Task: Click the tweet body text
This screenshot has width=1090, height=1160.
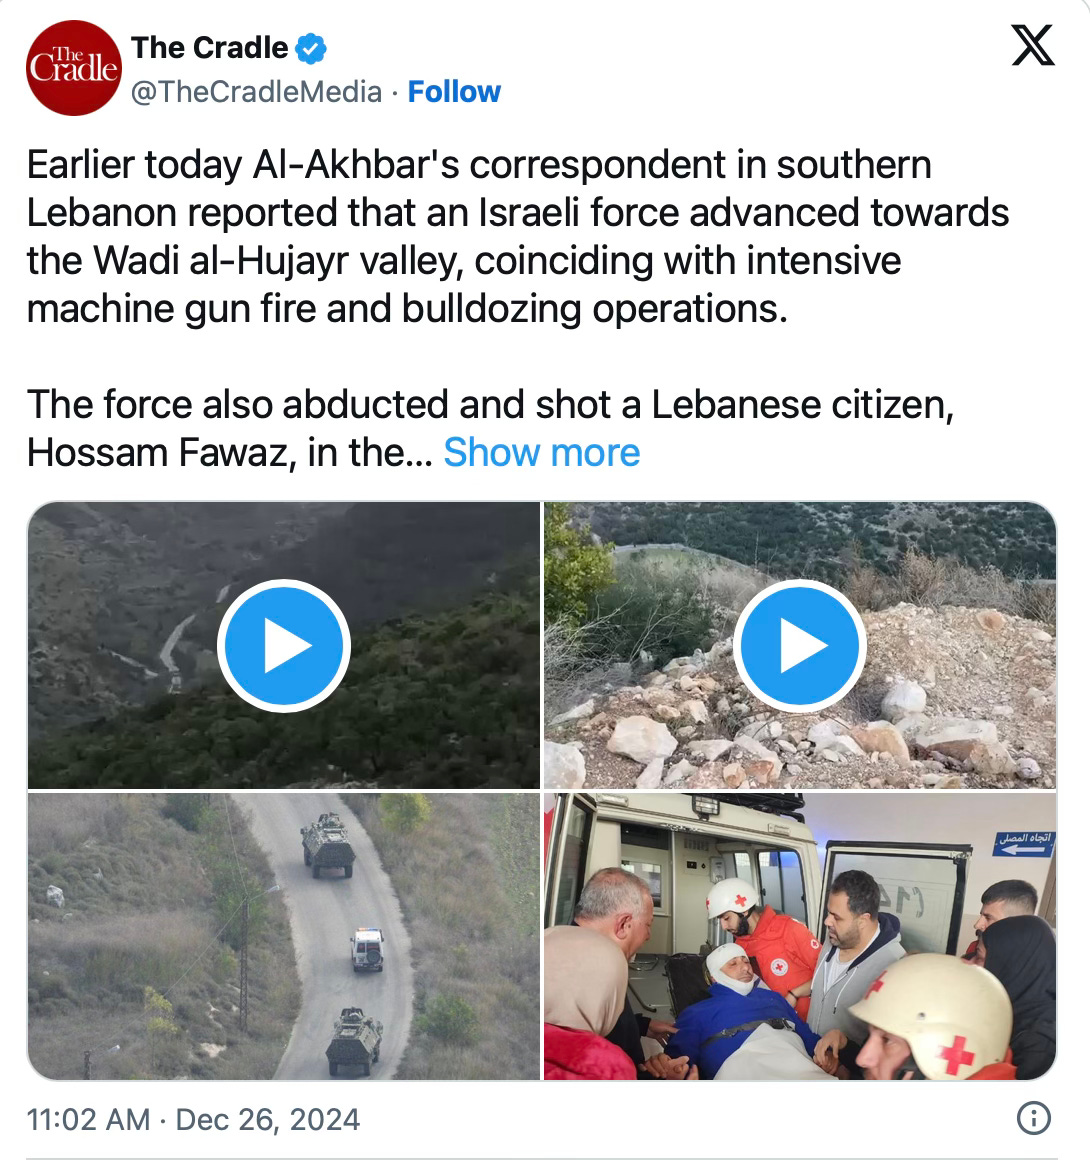Action: tap(518, 308)
